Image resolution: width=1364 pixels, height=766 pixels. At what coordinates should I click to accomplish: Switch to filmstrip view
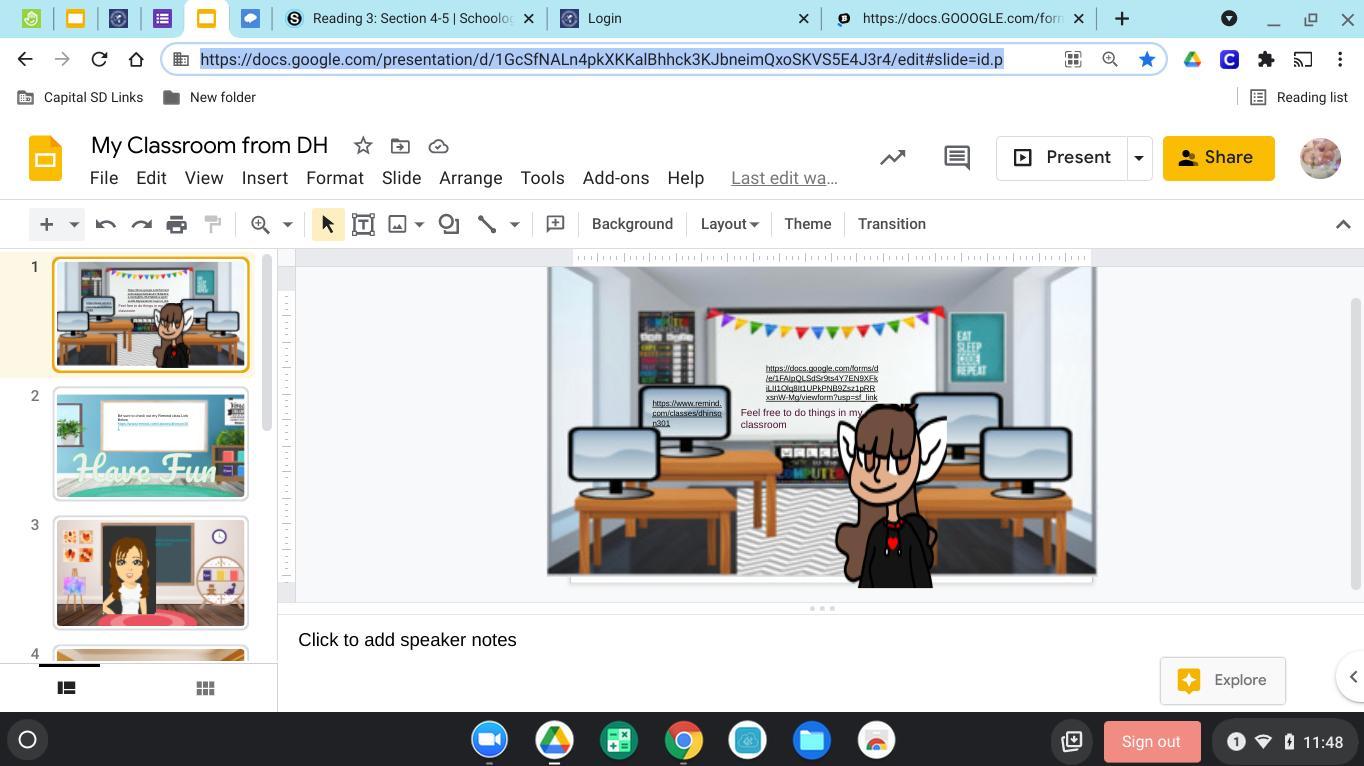coord(66,688)
